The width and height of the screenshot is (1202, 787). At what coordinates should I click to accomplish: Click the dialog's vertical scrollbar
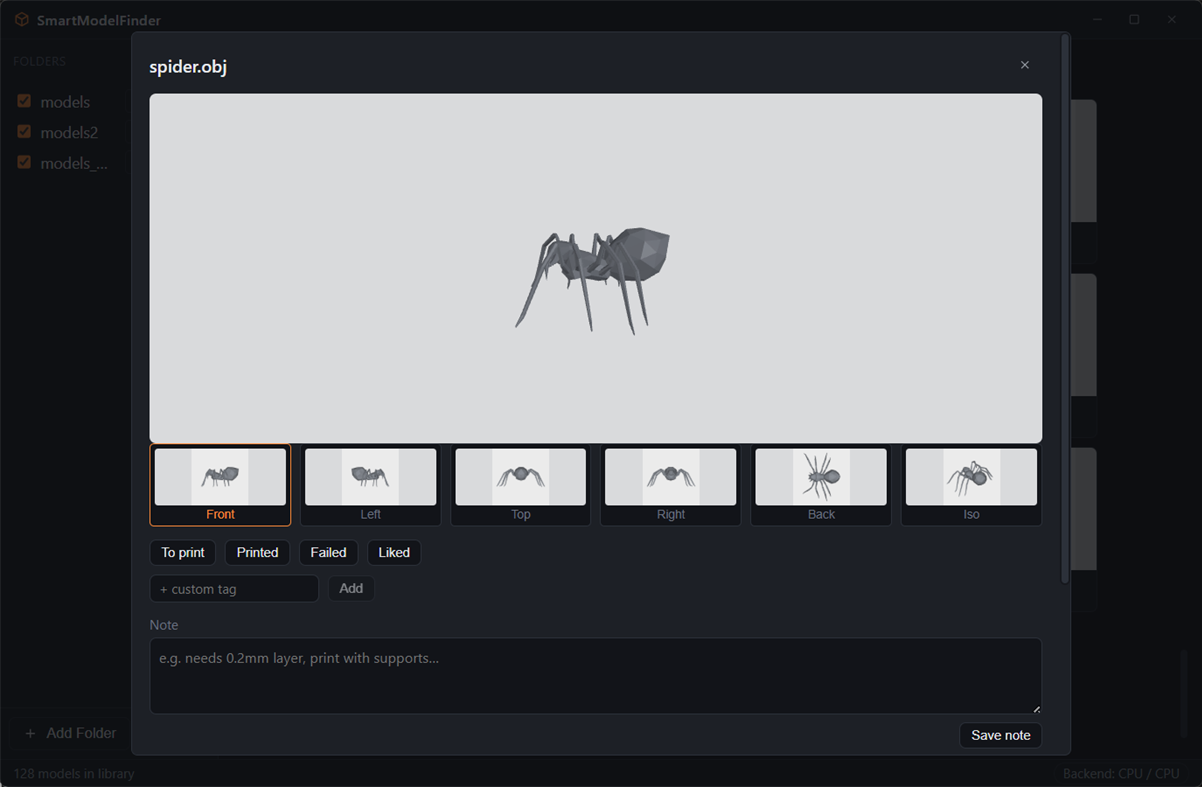tap(1065, 310)
